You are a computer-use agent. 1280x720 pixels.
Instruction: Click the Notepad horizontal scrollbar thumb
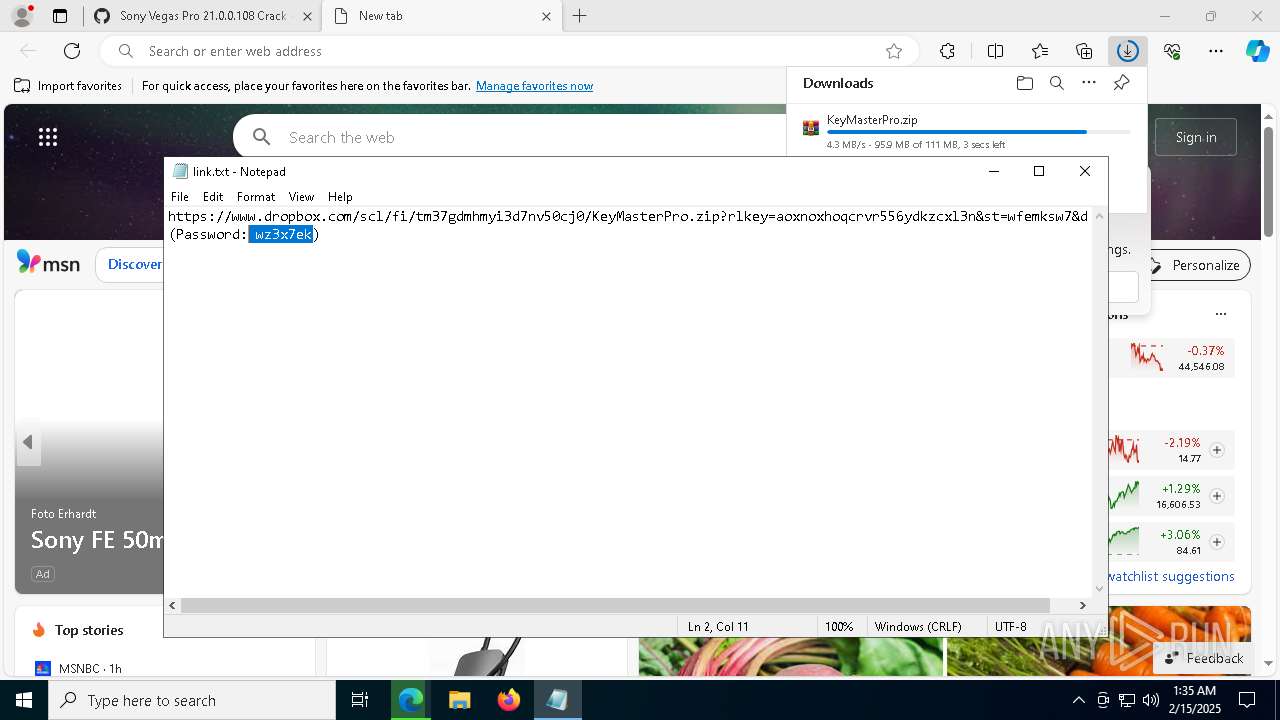pos(615,605)
